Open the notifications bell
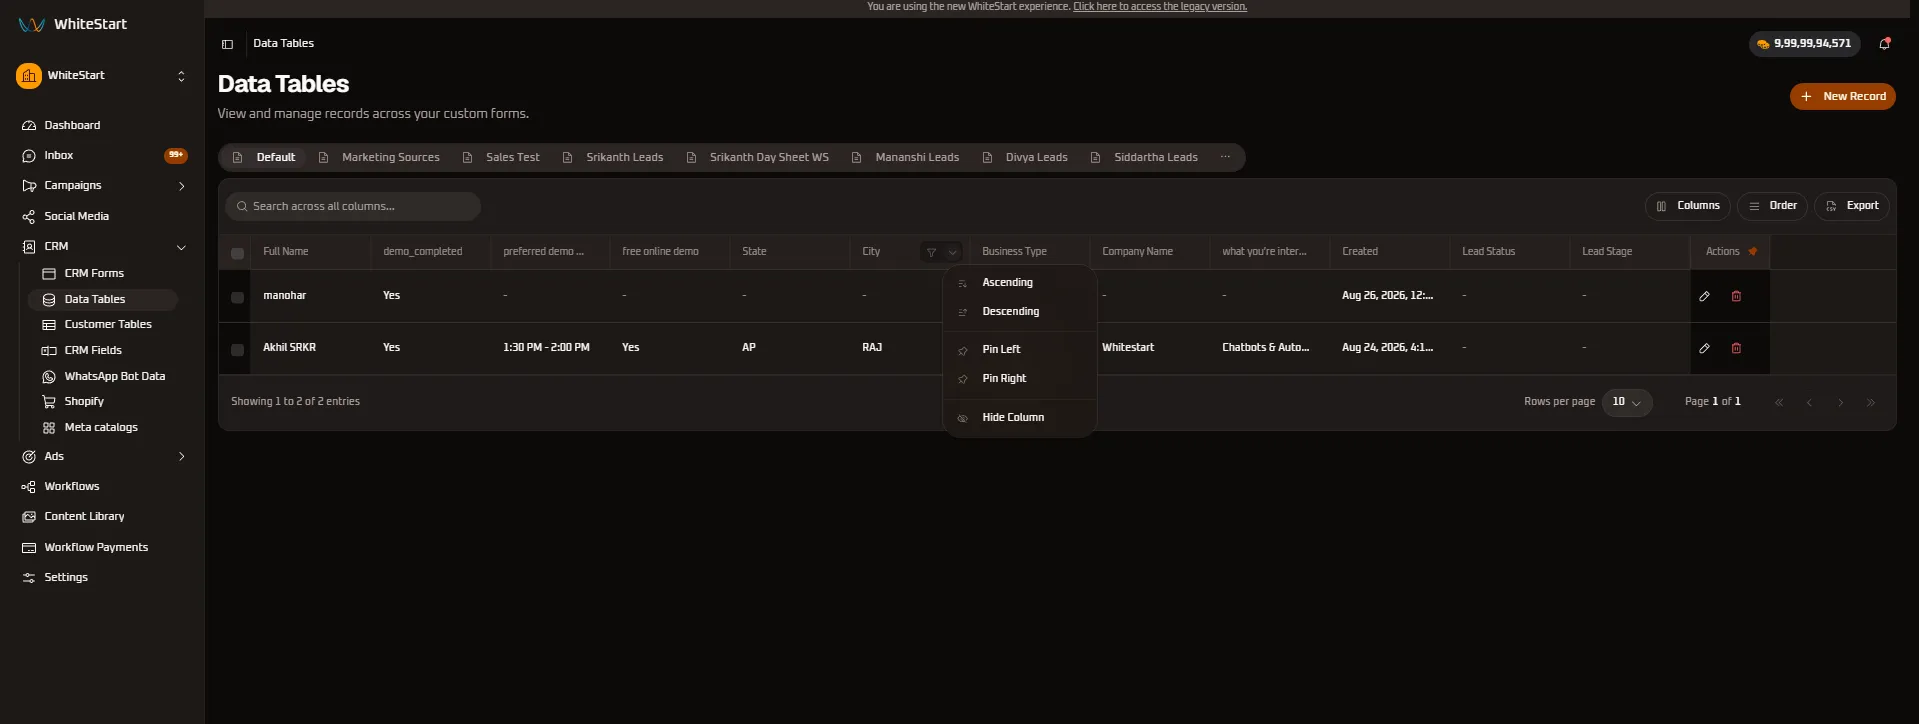The image size is (1919, 724). 1884,43
